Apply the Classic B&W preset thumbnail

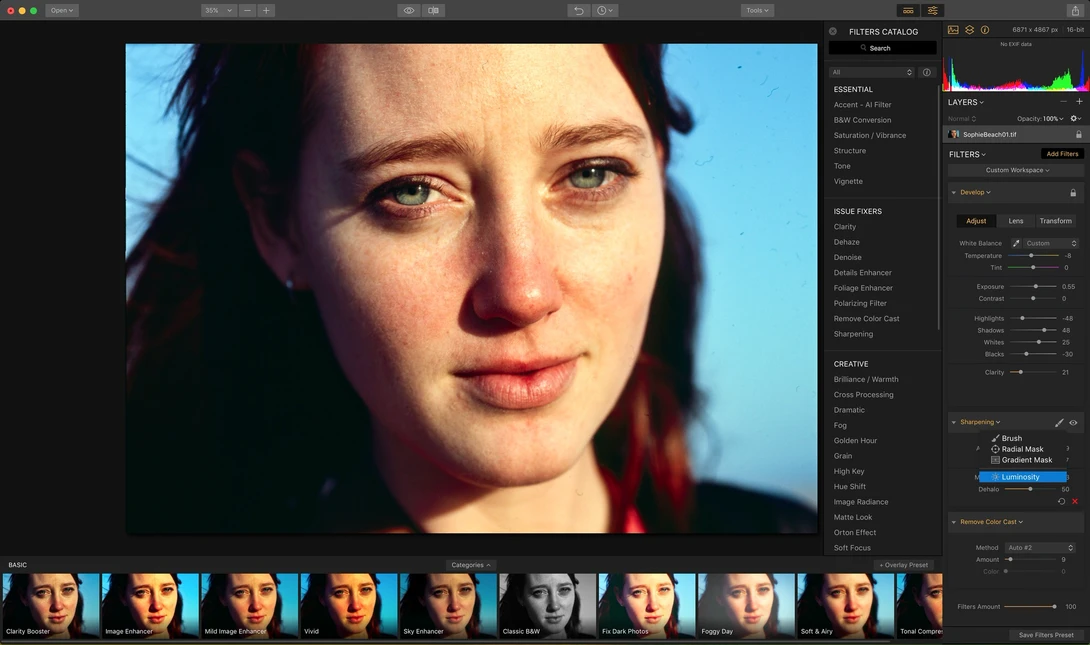547,605
